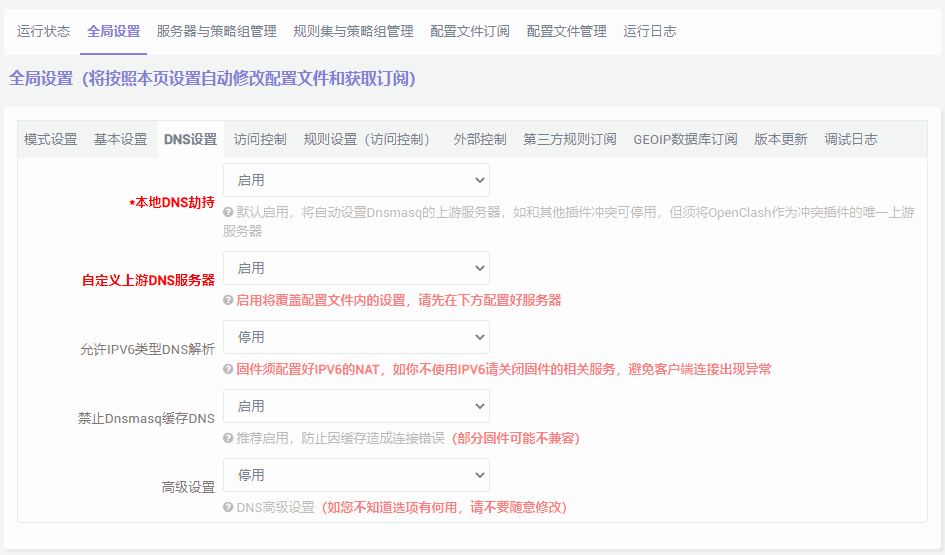Select the 模式设置 sub-tab
Viewport: 945px width, 555px height.
(50, 139)
